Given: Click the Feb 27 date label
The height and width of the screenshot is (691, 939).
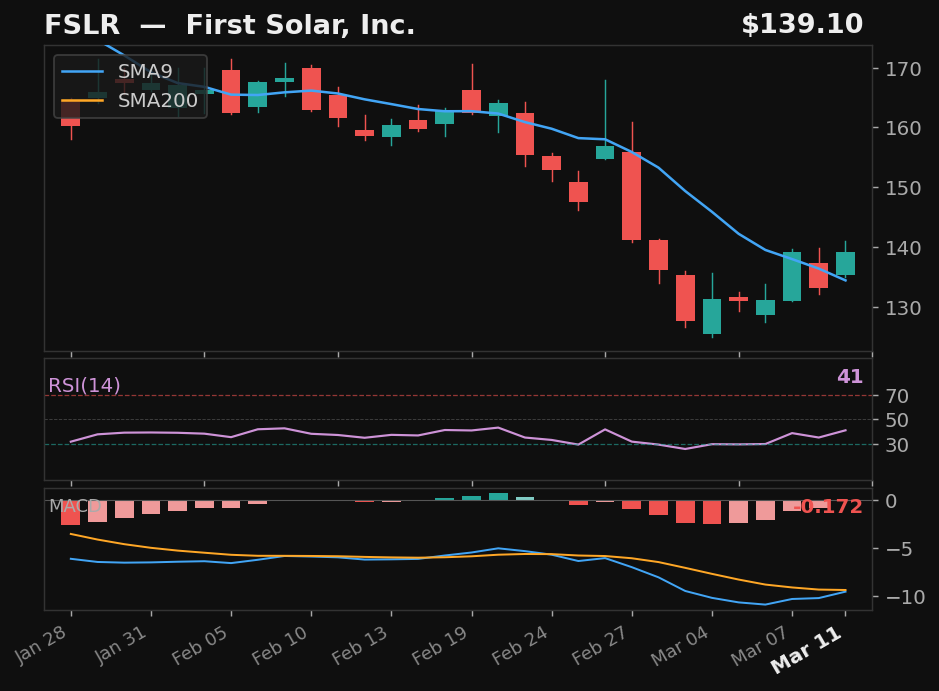Looking at the screenshot, I should click(x=600, y=645).
